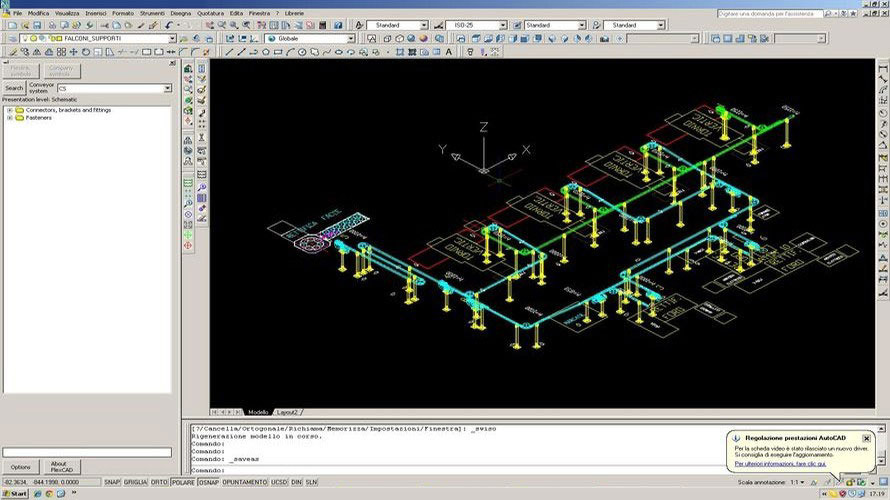Select the Line draw tool
Viewport: 890px width, 500px height.
pyautogui.click(x=229, y=52)
